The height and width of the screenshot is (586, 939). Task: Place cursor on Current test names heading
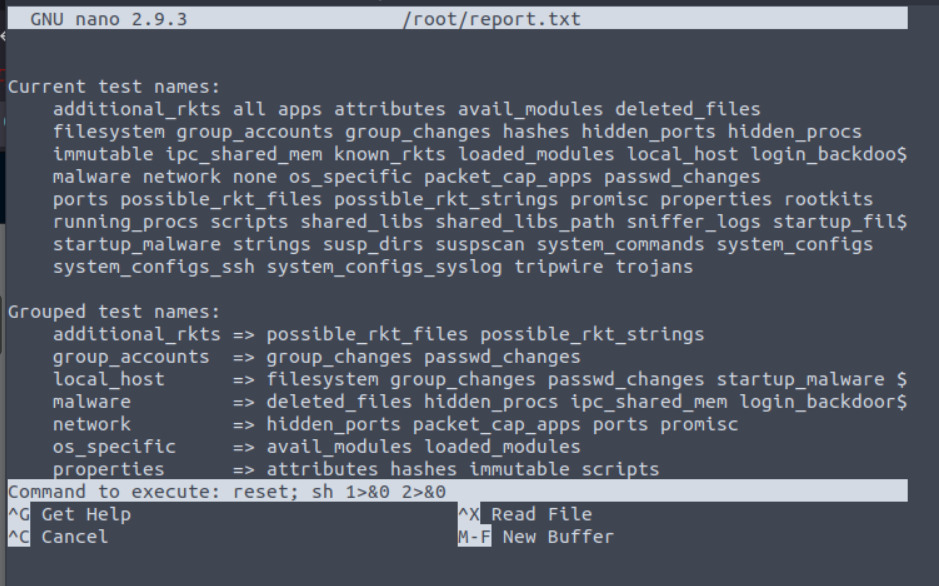(114, 87)
